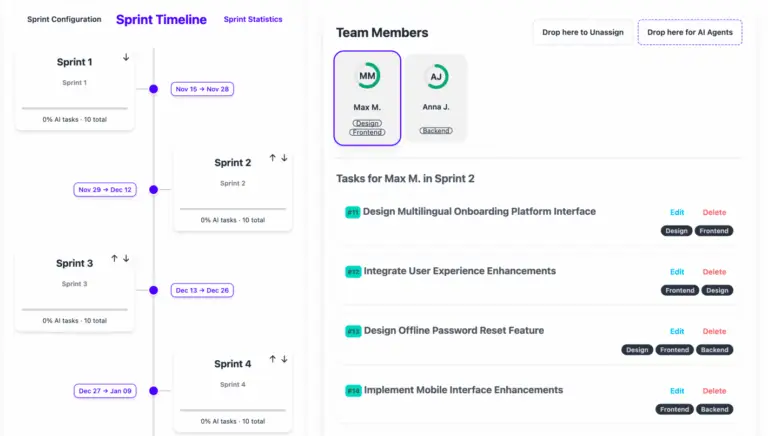This screenshot has height=436, width=768.
Task: Click the up arrow on Sprint 4
Action: [273, 360]
